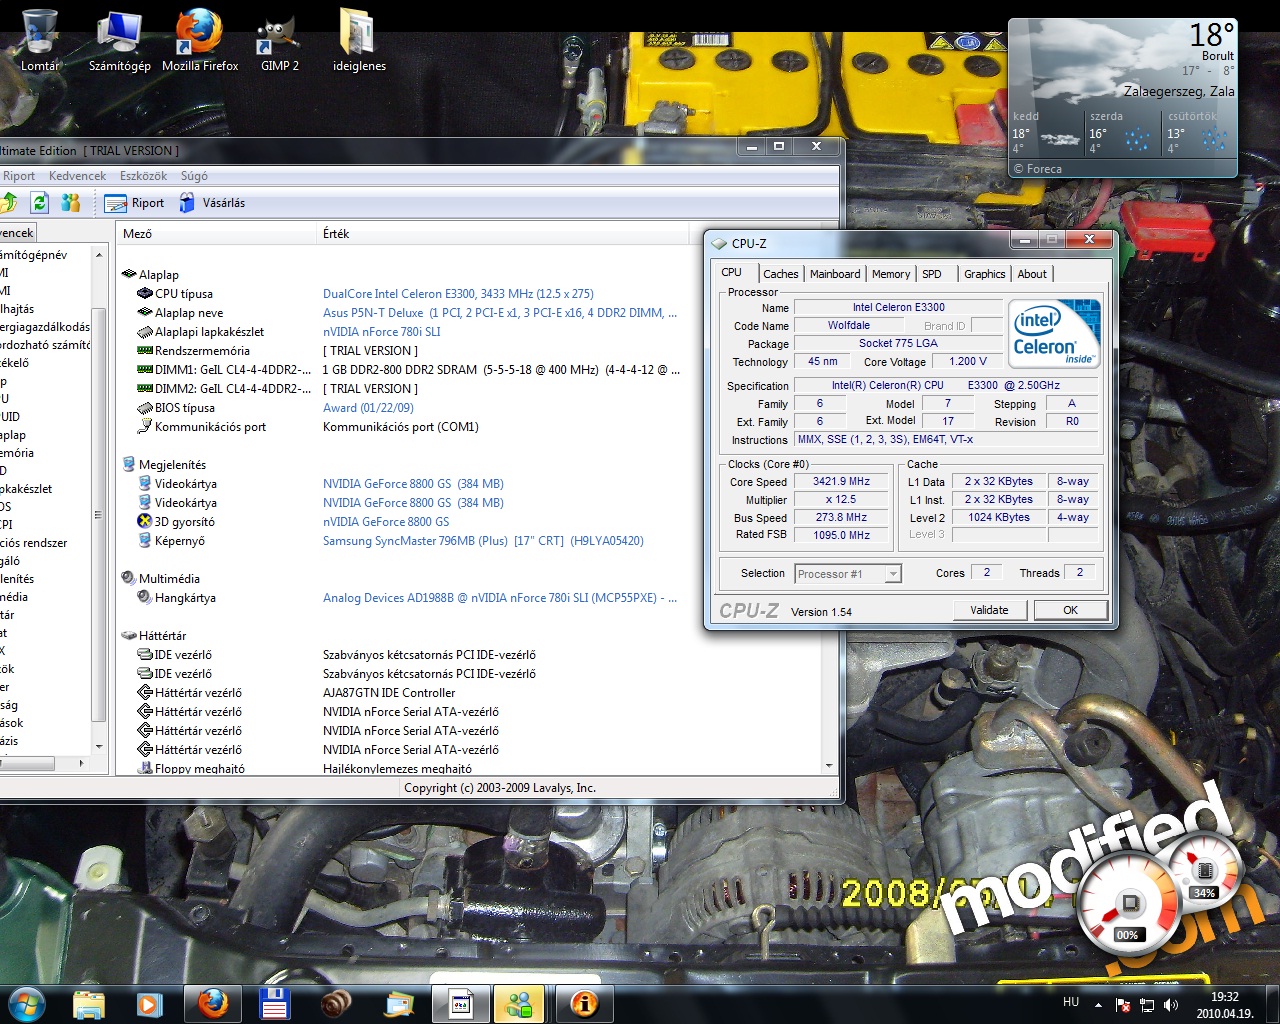Click the network tray icon

1147,1005
